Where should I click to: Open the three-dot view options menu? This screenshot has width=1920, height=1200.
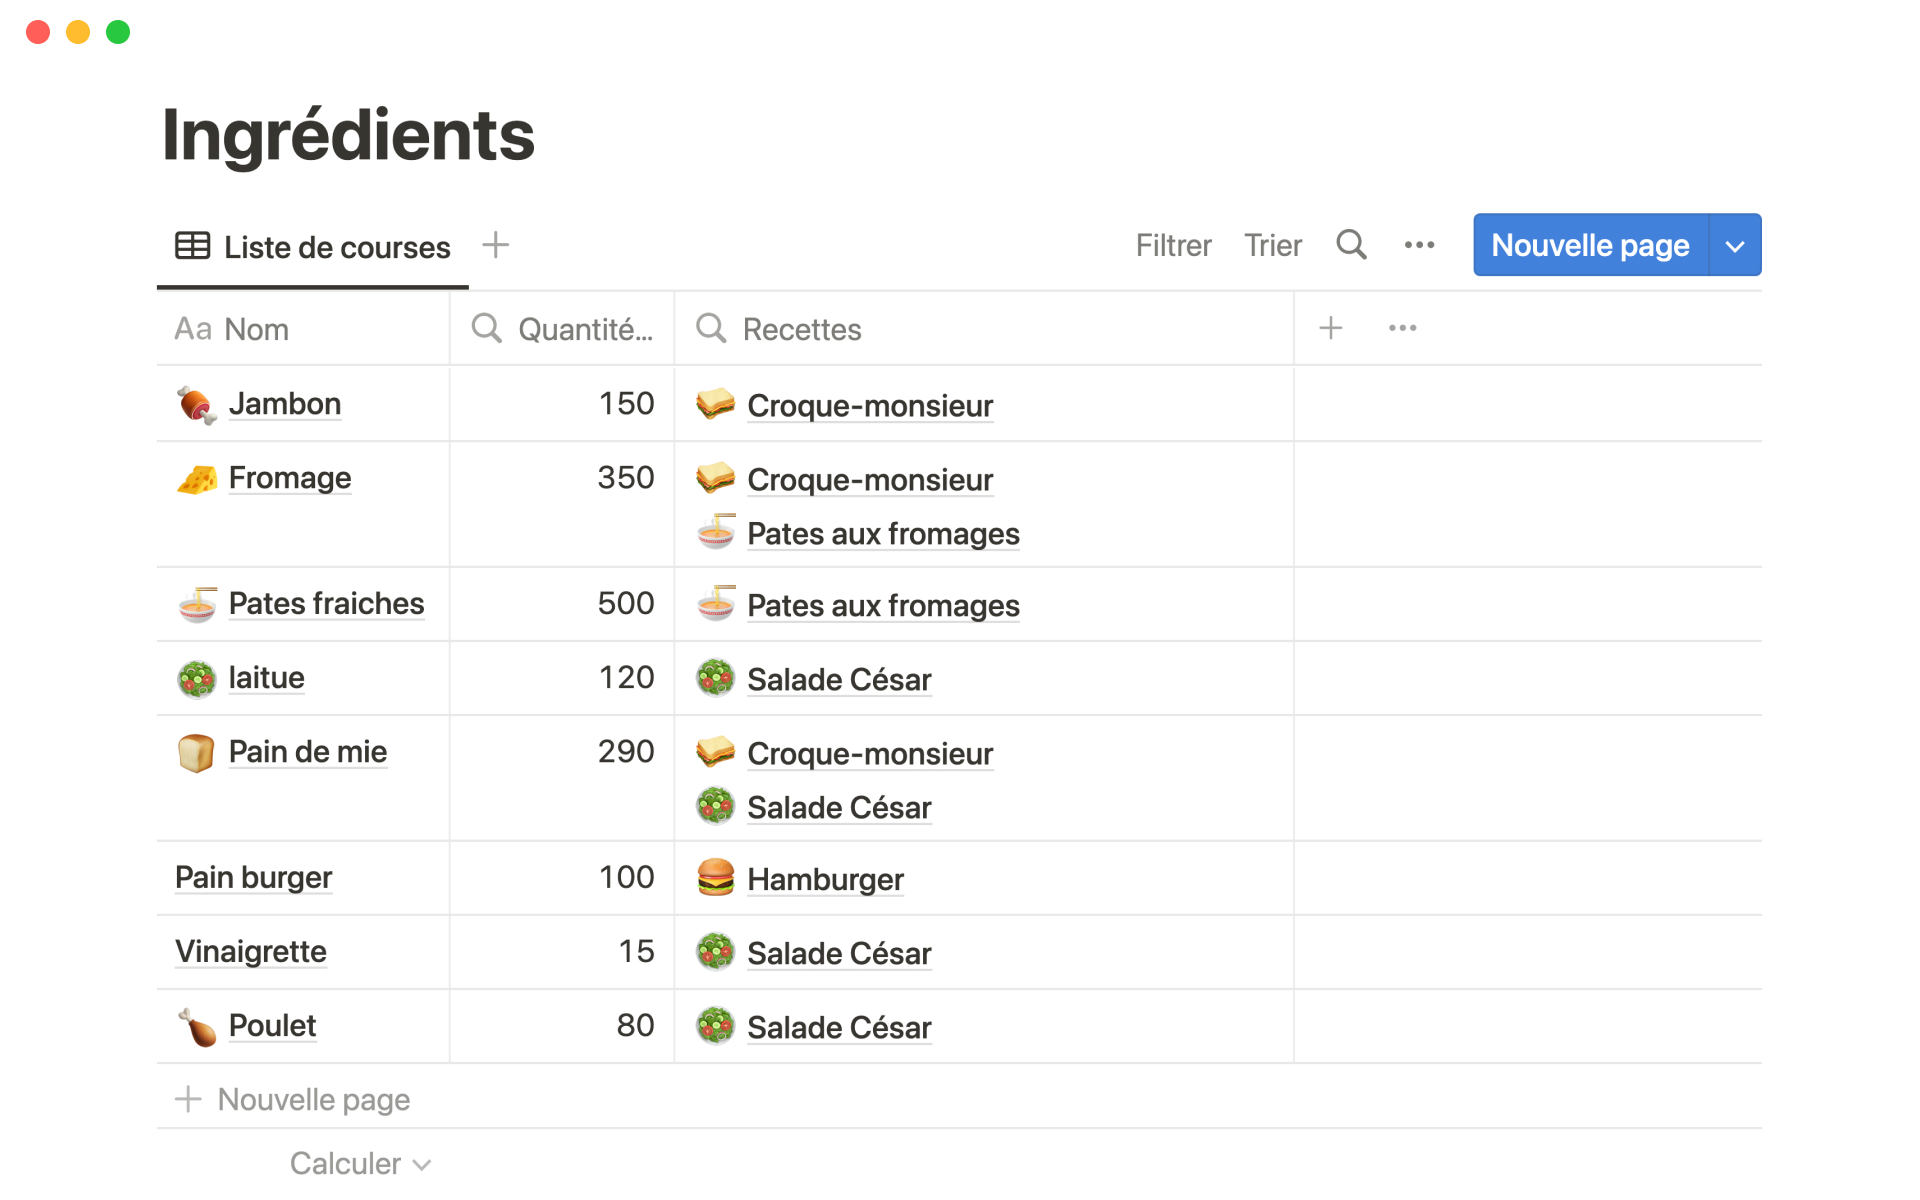(1419, 245)
